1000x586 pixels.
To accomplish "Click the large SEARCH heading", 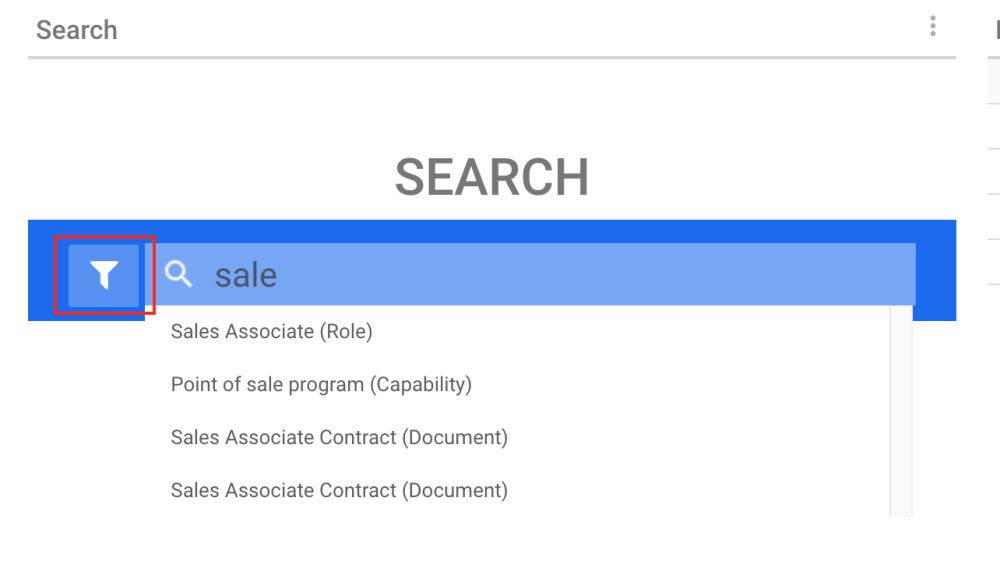I will coord(491,178).
